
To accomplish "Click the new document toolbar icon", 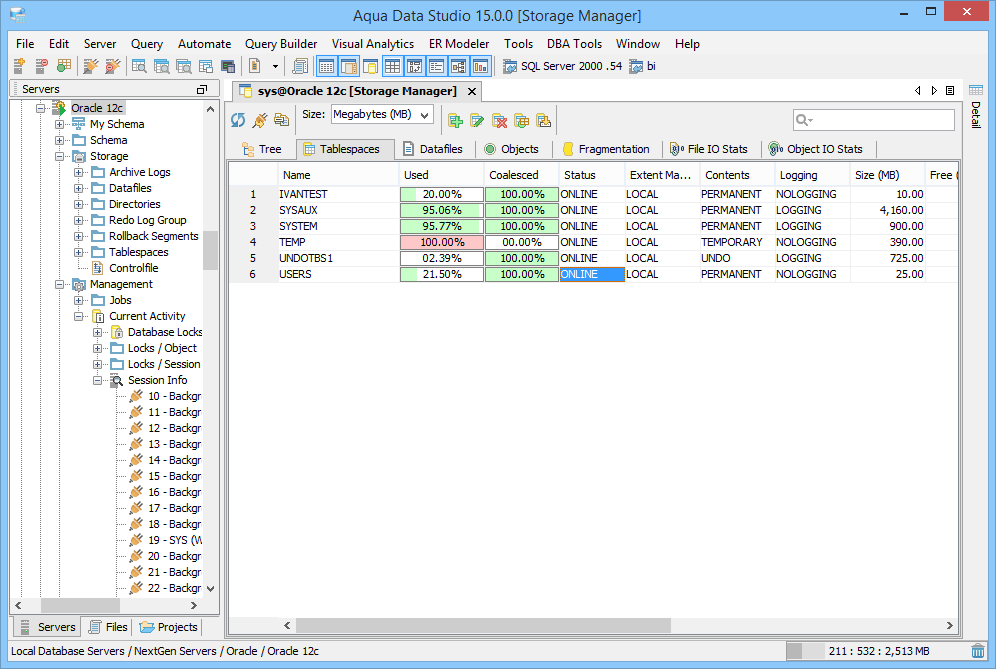I will (x=255, y=65).
